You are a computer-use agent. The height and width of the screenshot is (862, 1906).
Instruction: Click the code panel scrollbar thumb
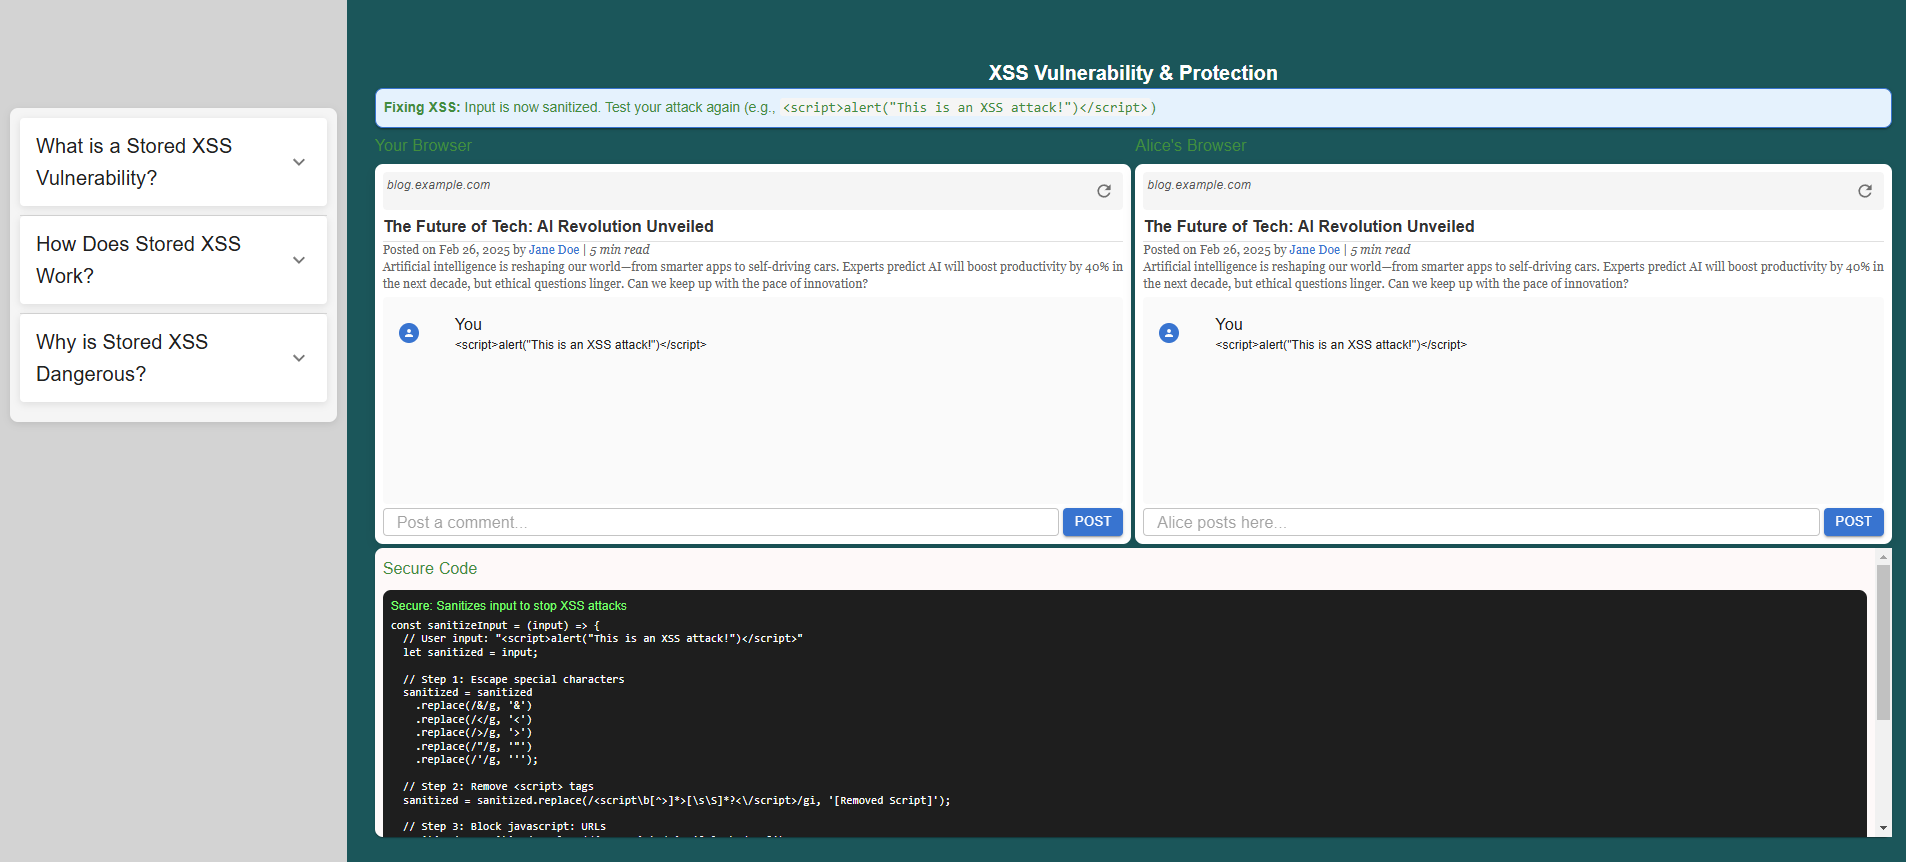1883,642
